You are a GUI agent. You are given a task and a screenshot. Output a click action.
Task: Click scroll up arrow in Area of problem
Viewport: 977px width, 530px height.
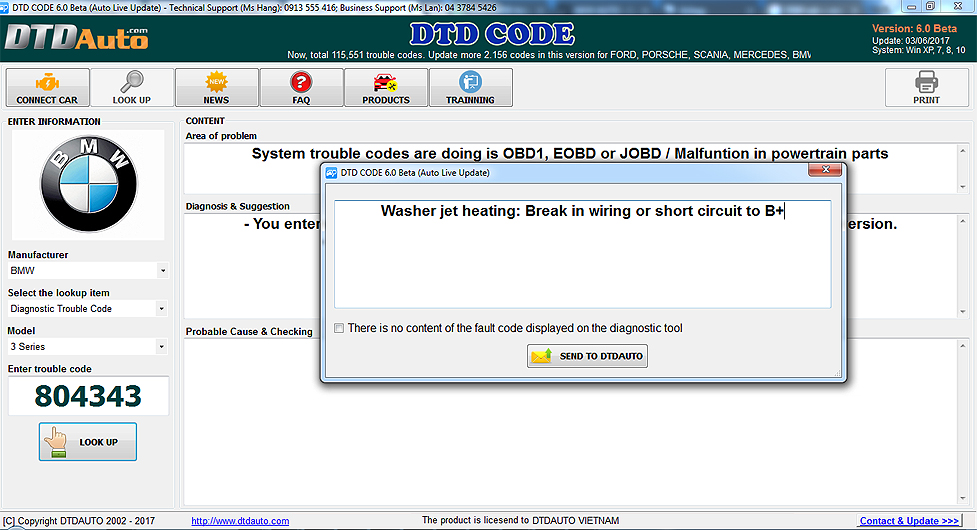[963, 151]
